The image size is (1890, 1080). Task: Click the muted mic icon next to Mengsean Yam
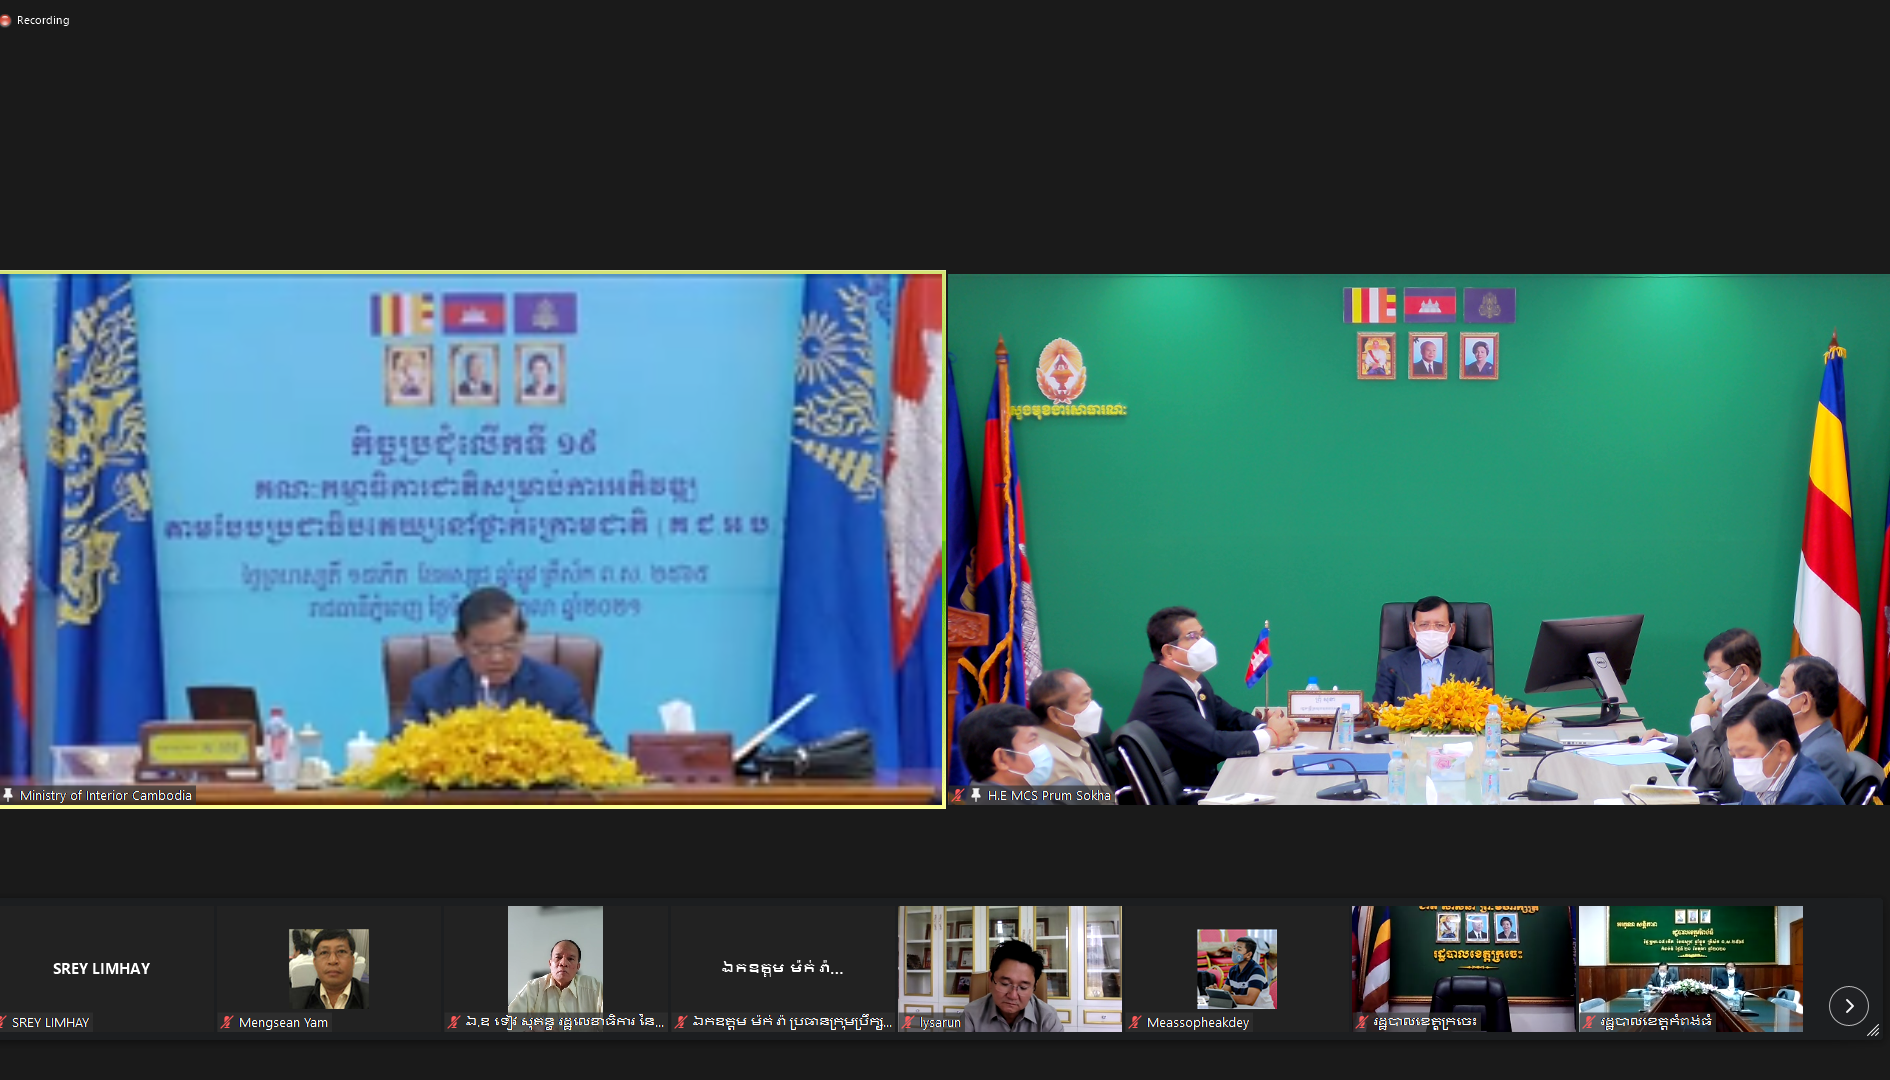[x=227, y=1022]
